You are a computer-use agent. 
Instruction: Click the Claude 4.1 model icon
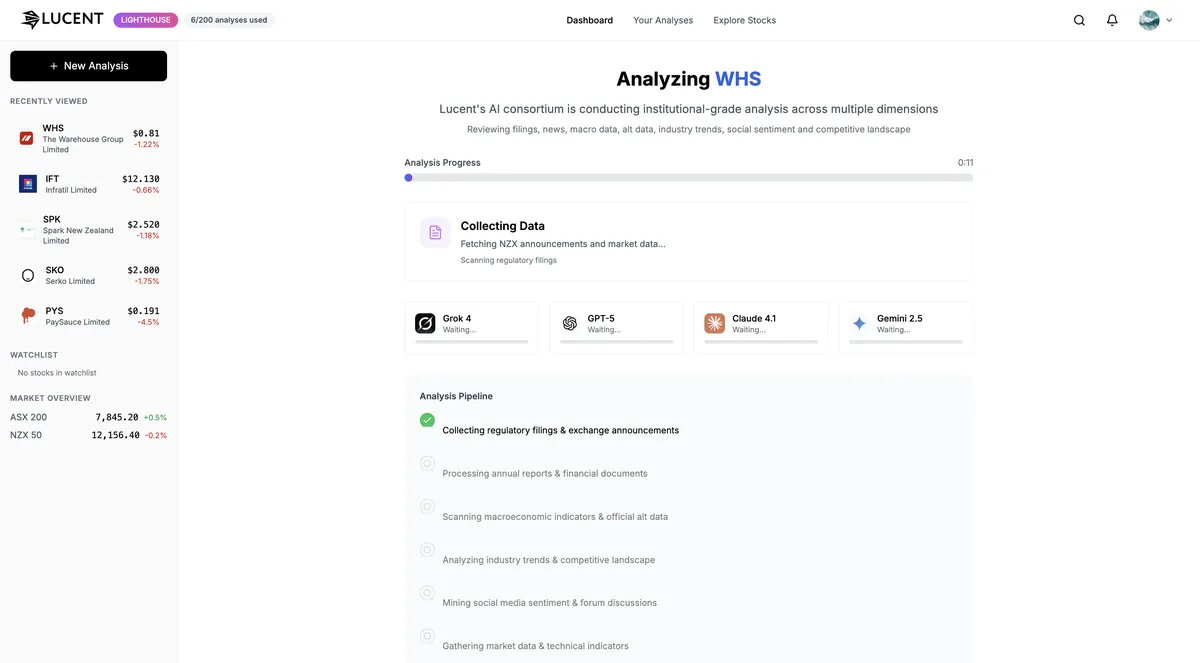coord(715,323)
